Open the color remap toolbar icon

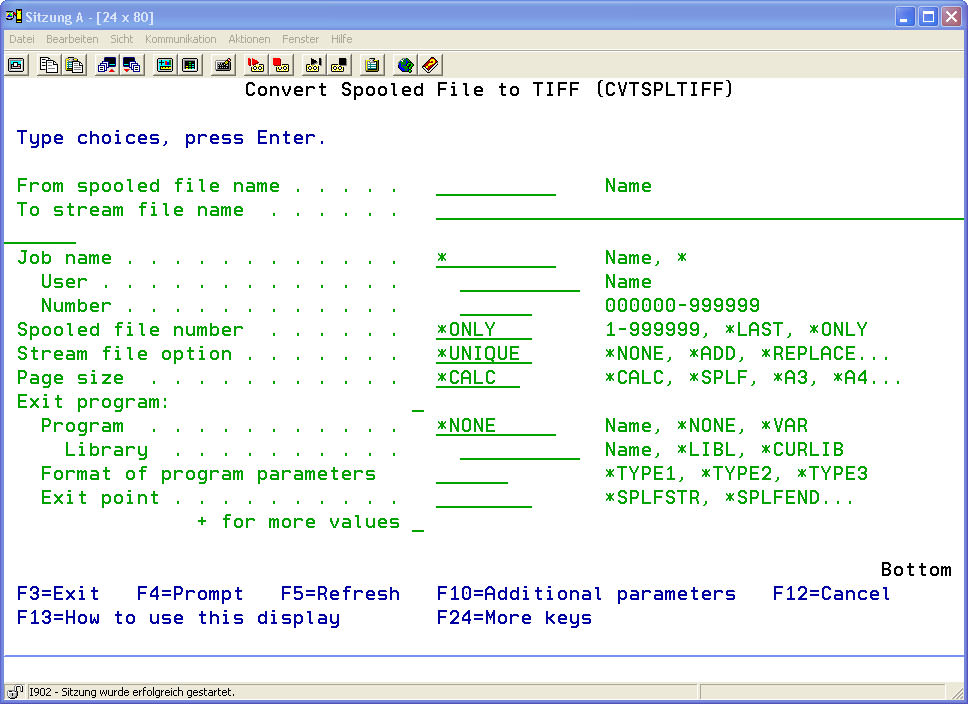pyautogui.click(x=165, y=65)
